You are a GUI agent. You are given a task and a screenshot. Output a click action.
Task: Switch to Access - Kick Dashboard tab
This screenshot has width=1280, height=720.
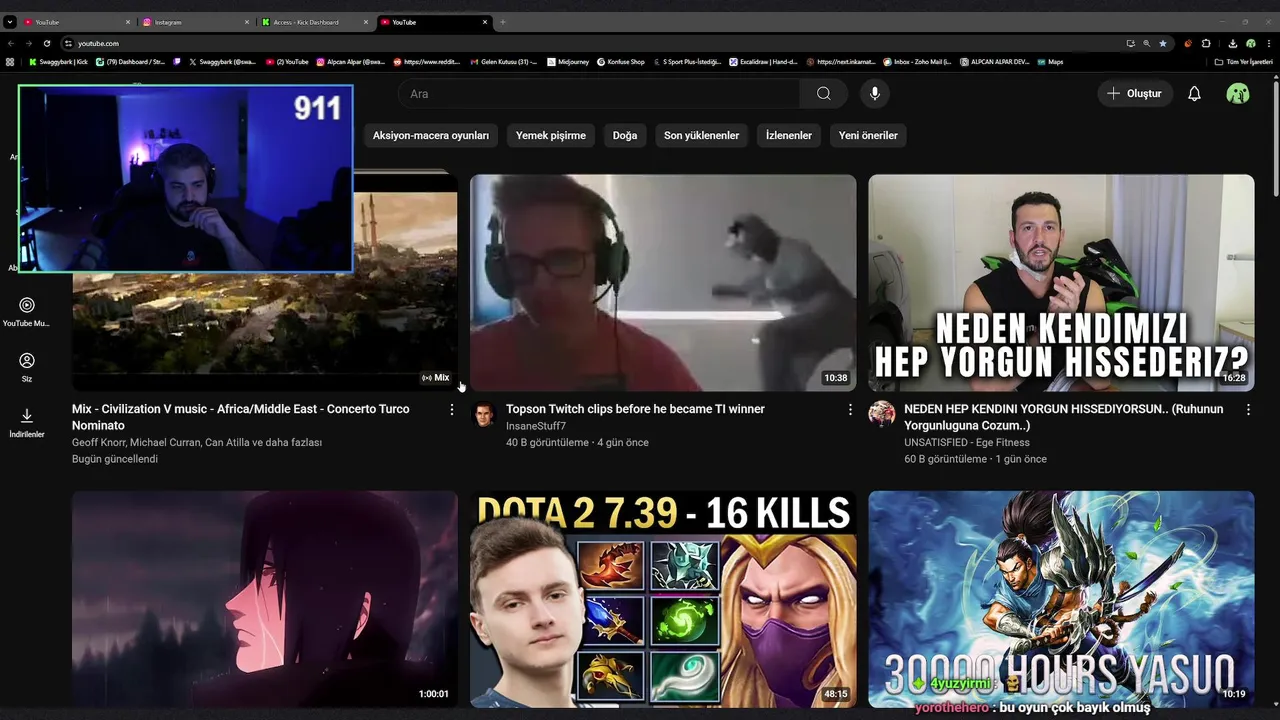(x=314, y=22)
